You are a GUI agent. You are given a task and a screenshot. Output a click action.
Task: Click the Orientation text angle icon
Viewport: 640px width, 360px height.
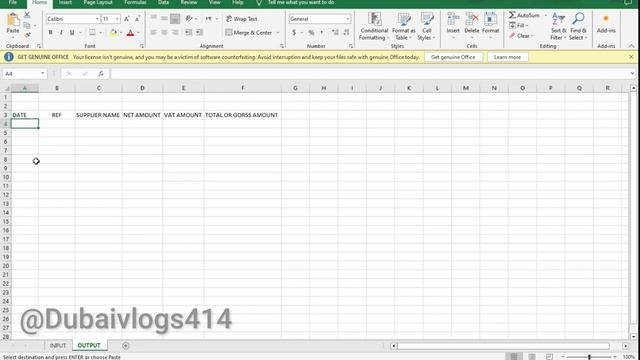coord(189,18)
